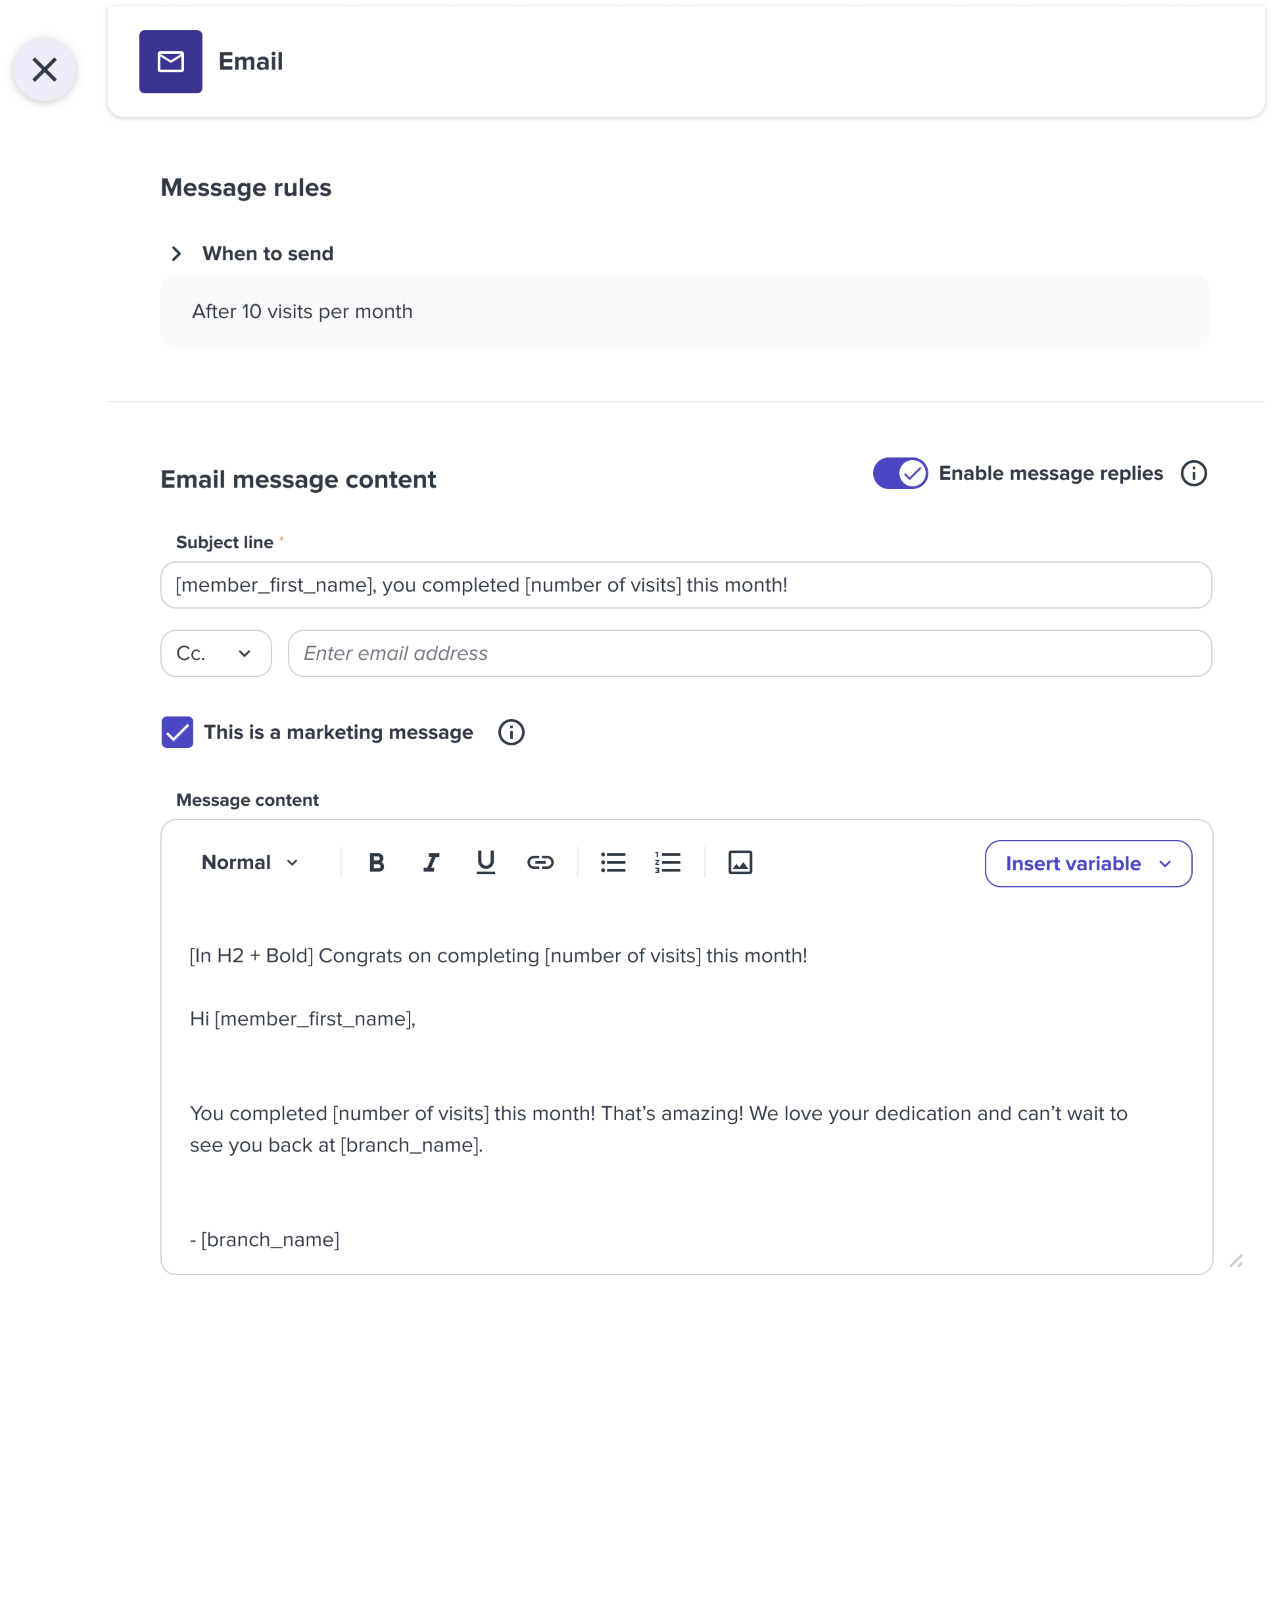View info about enabling message replies
Screen dimensions: 1273x1600
1194,473
